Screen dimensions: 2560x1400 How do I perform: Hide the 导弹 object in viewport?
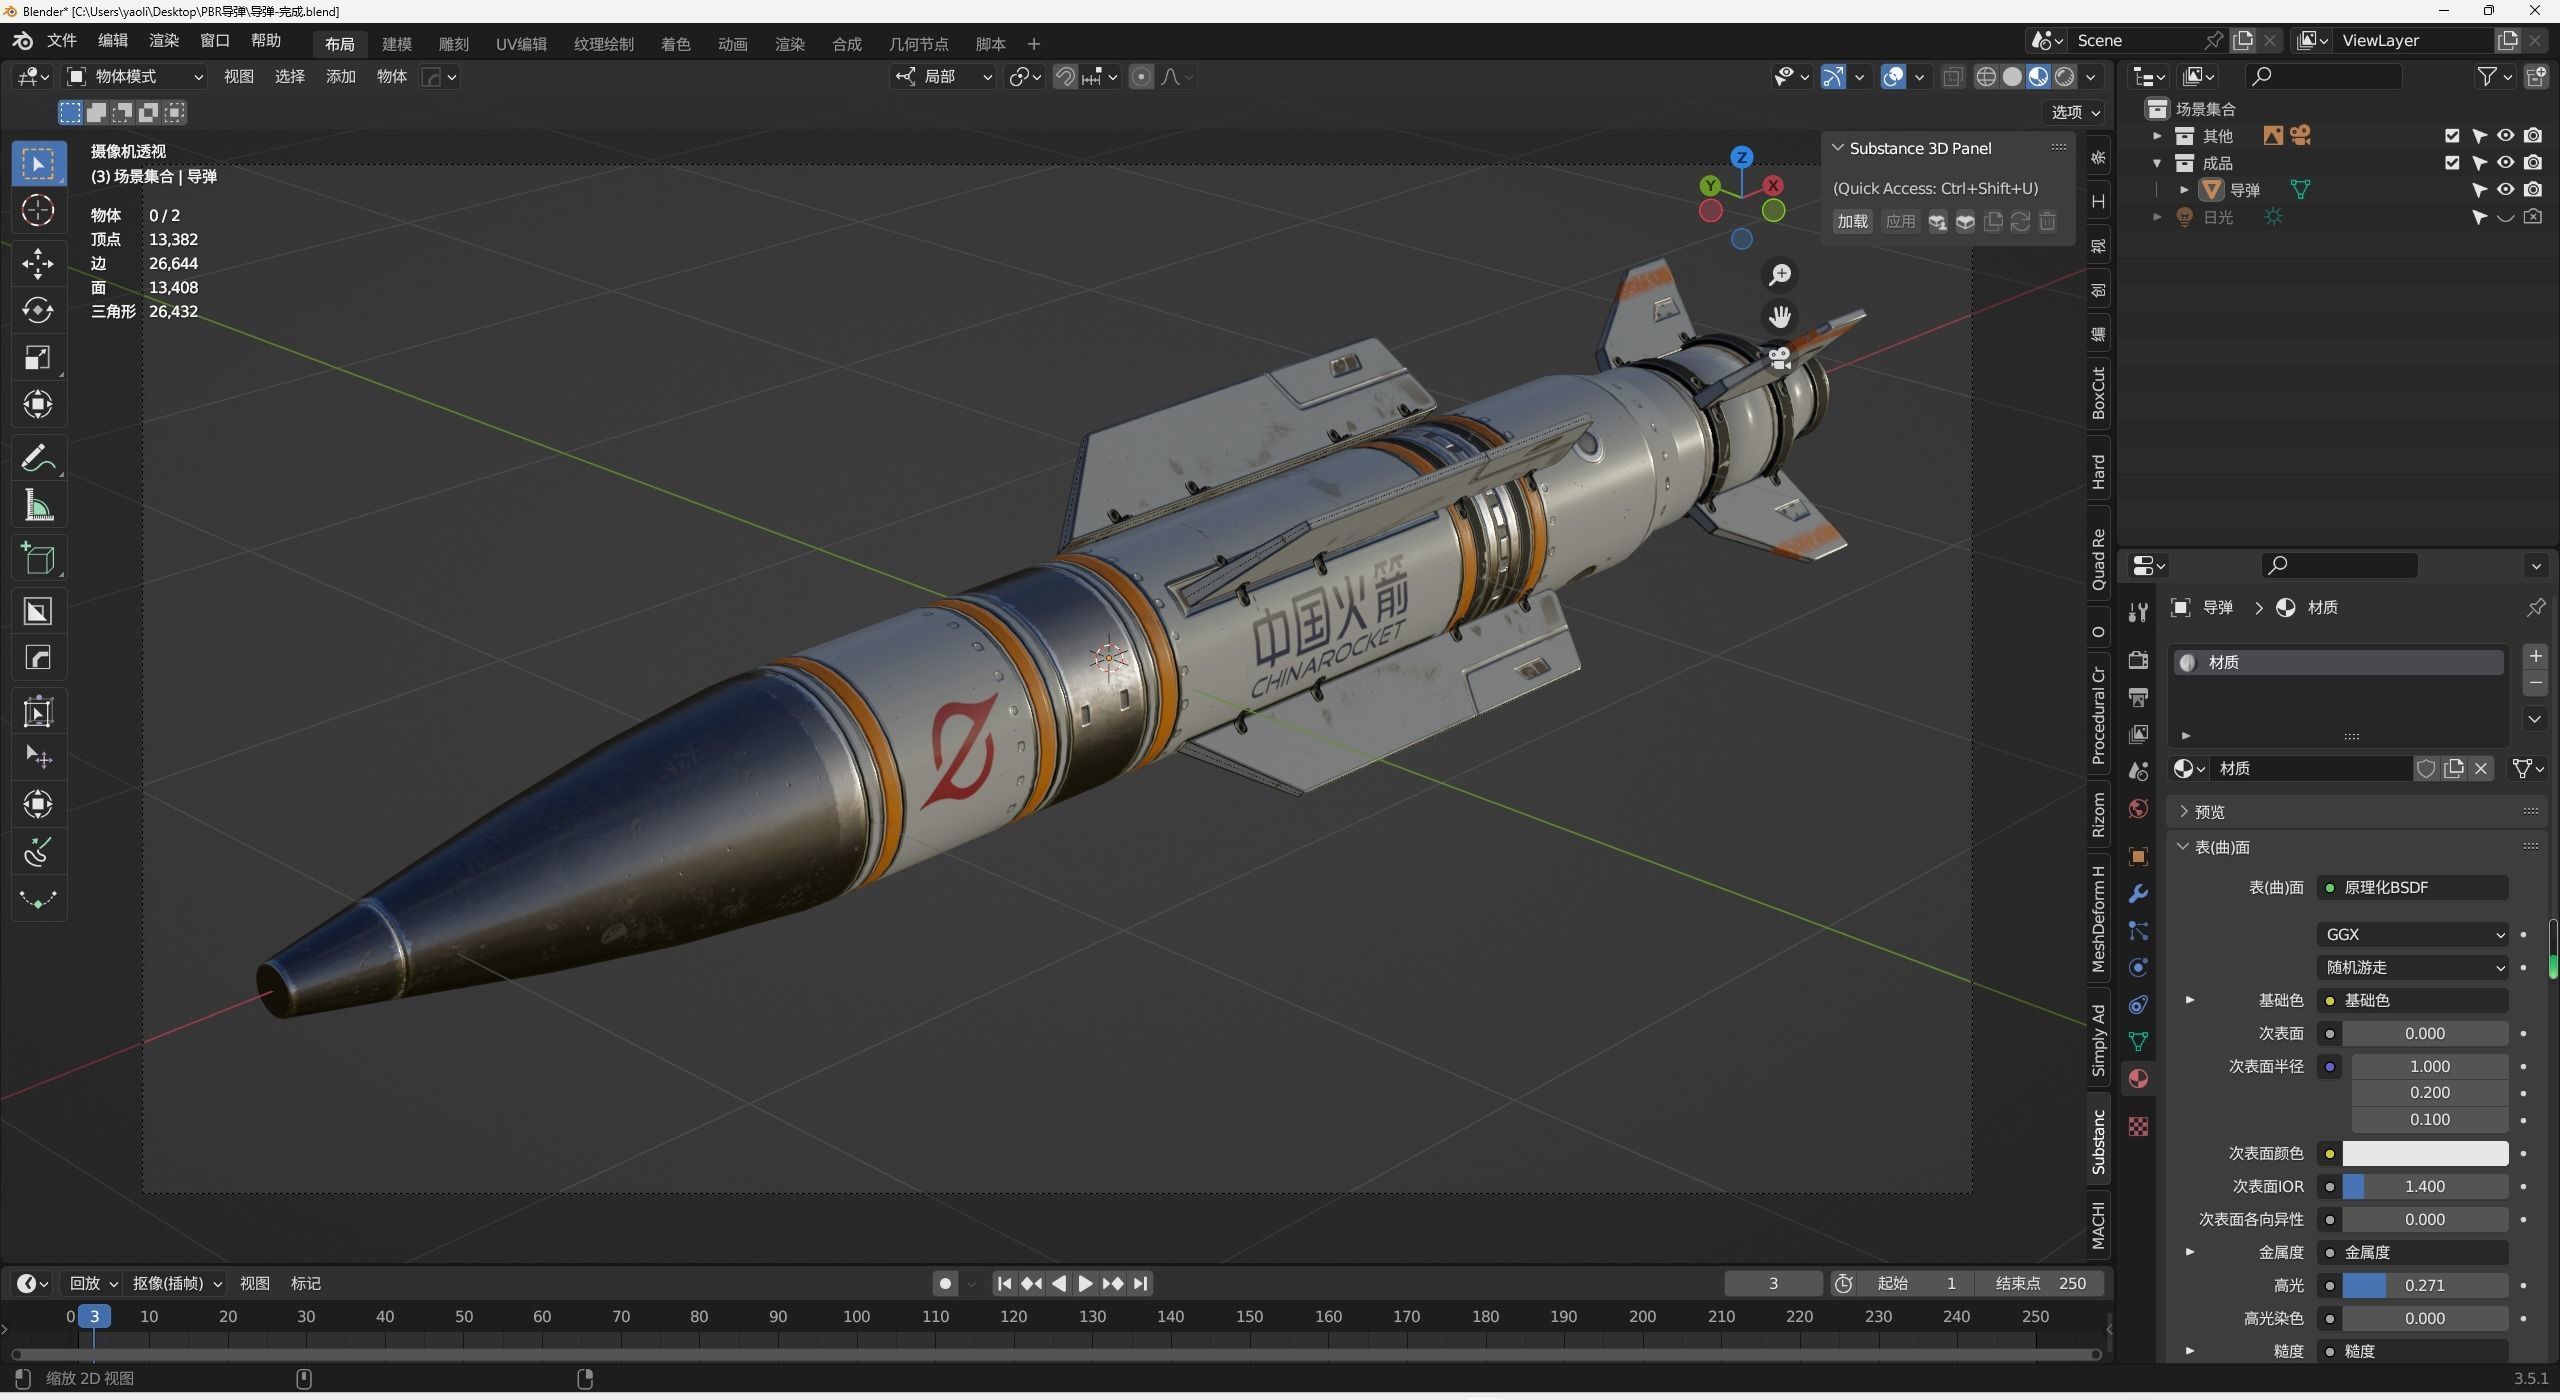[x=2506, y=190]
